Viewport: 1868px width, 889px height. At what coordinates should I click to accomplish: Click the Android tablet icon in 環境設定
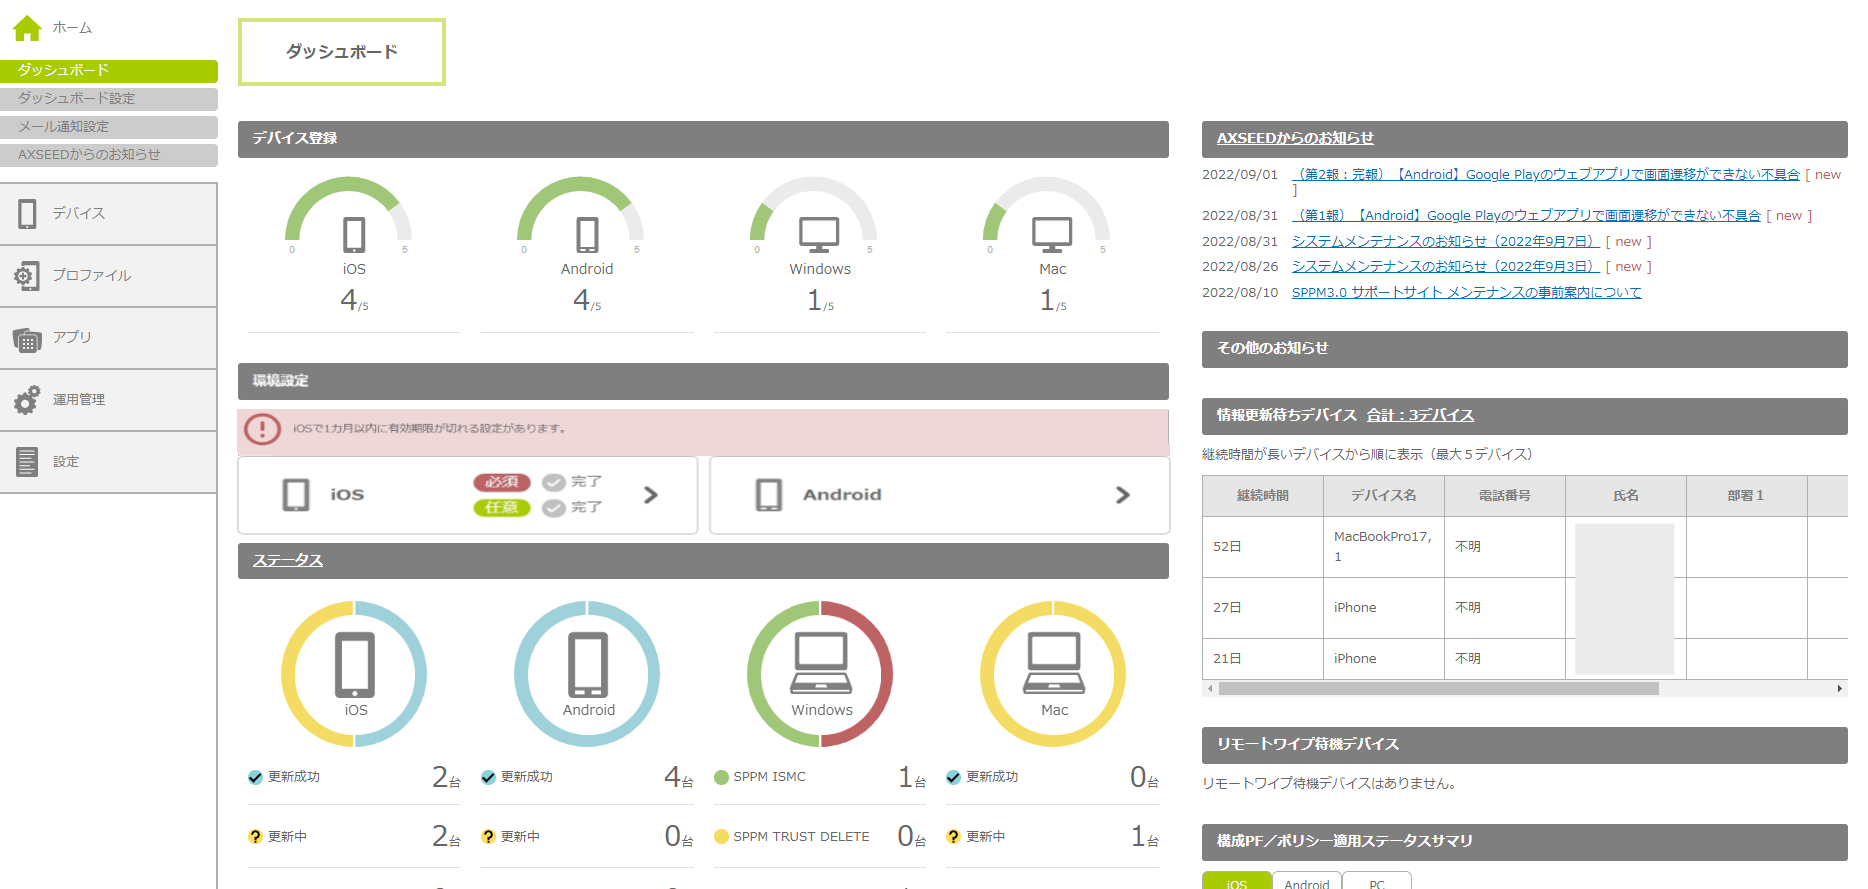click(769, 495)
